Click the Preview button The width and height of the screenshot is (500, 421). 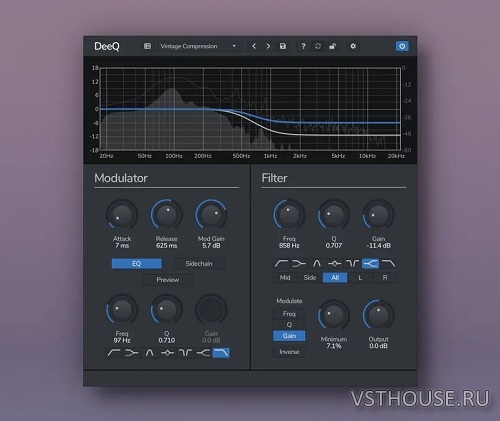coord(168,280)
